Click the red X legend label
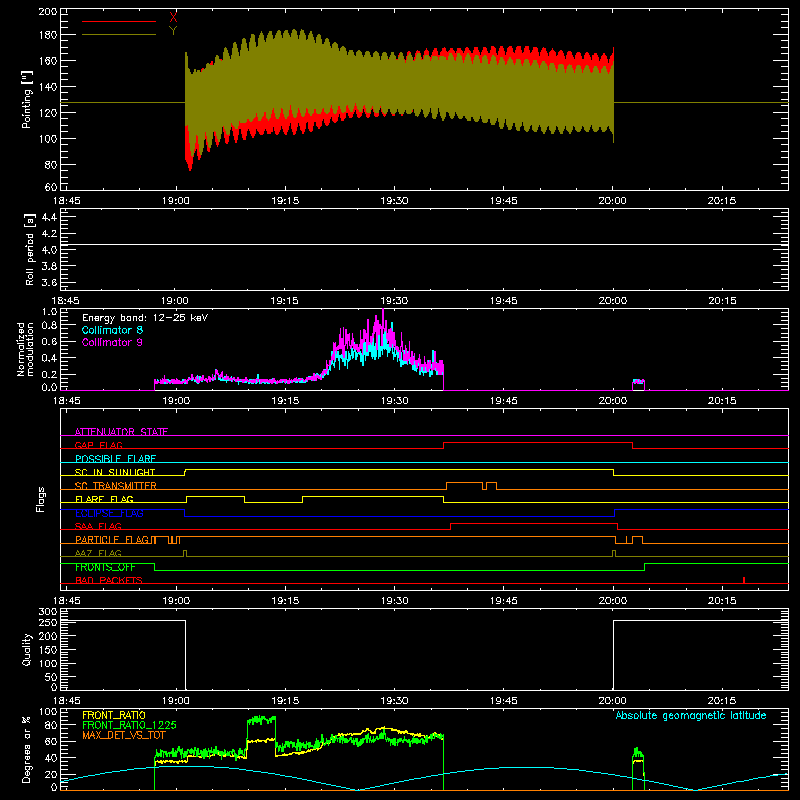Image resolution: width=800 pixels, height=800 pixels. point(173,18)
